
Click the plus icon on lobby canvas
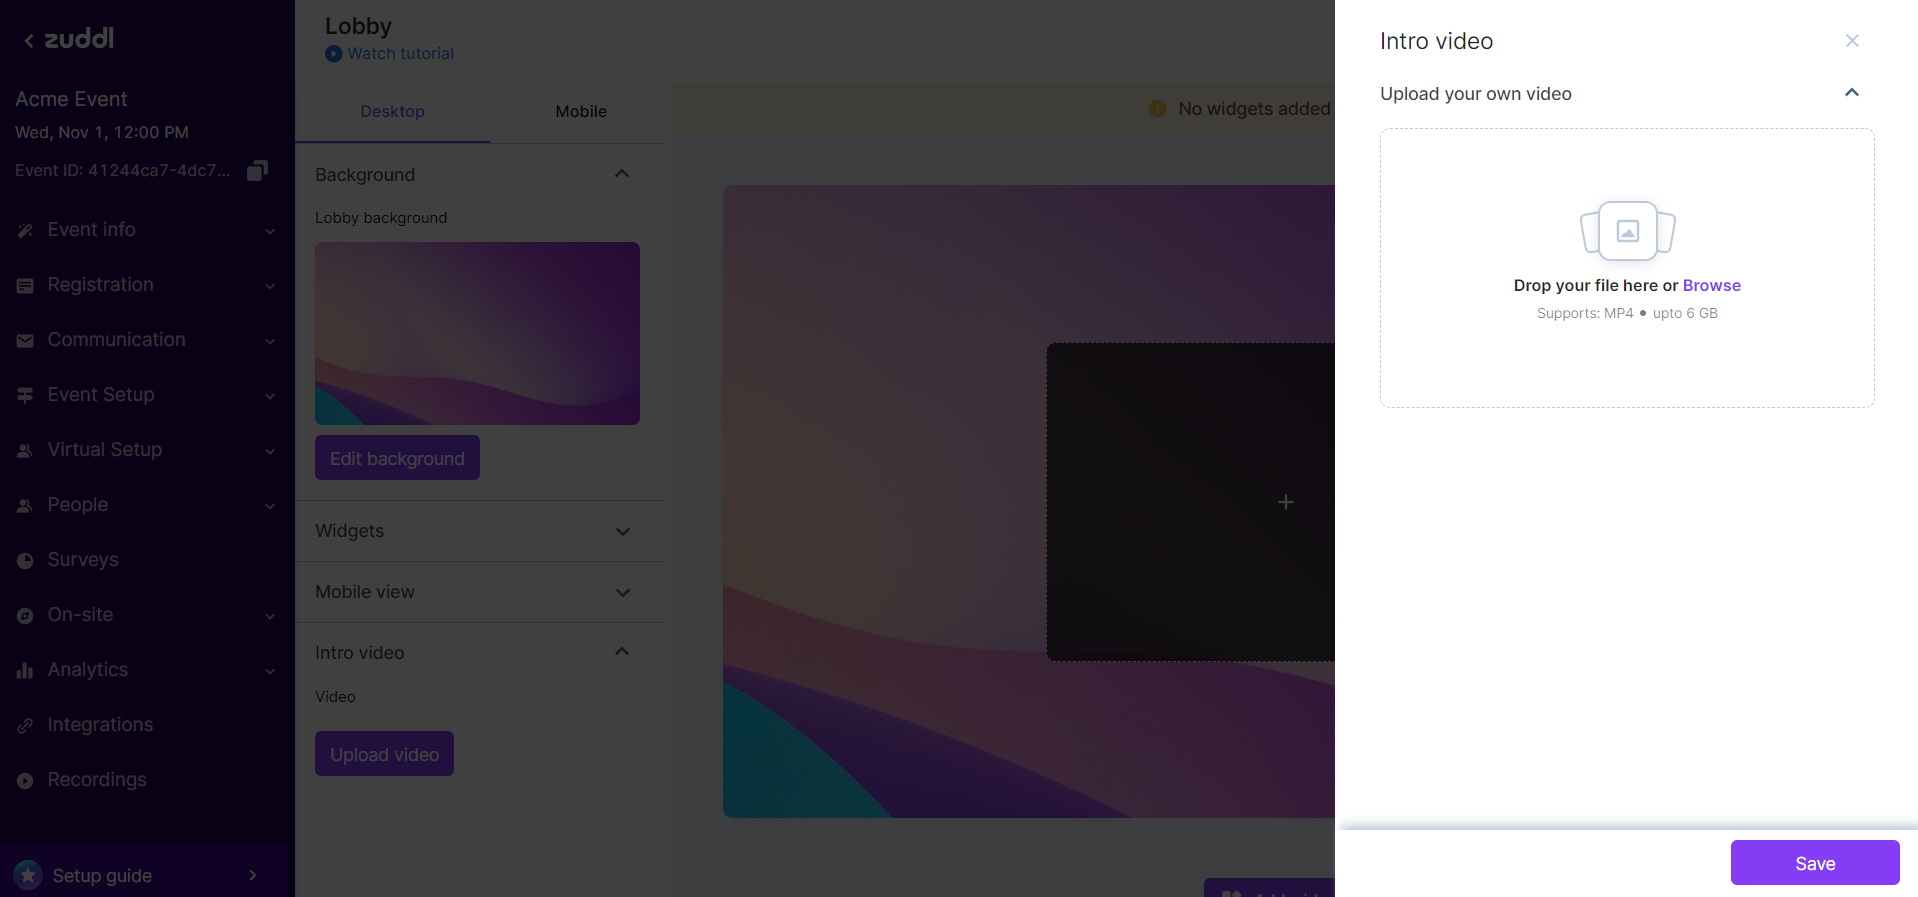coord(1286,502)
